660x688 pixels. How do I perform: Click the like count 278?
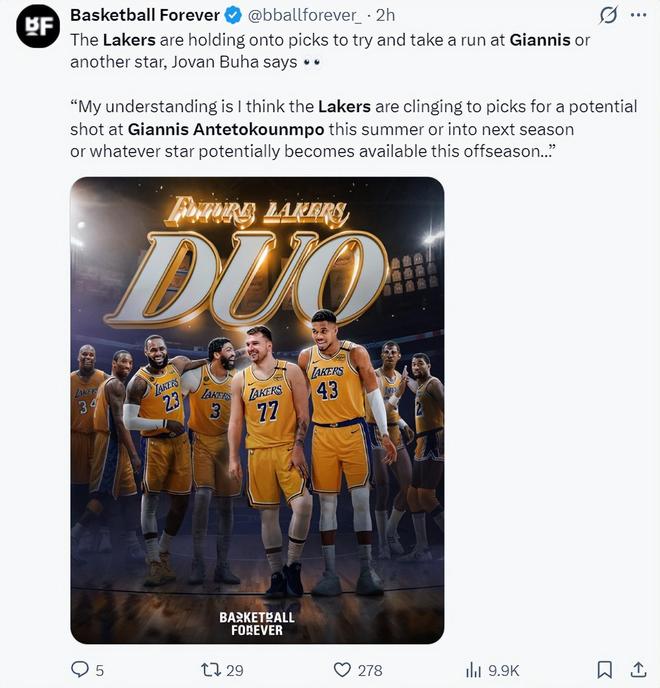[370, 670]
